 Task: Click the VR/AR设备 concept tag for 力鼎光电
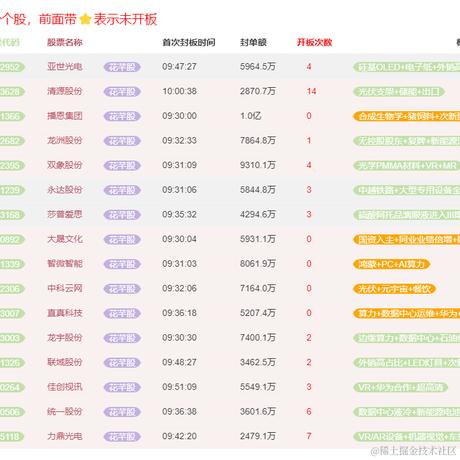406,437
